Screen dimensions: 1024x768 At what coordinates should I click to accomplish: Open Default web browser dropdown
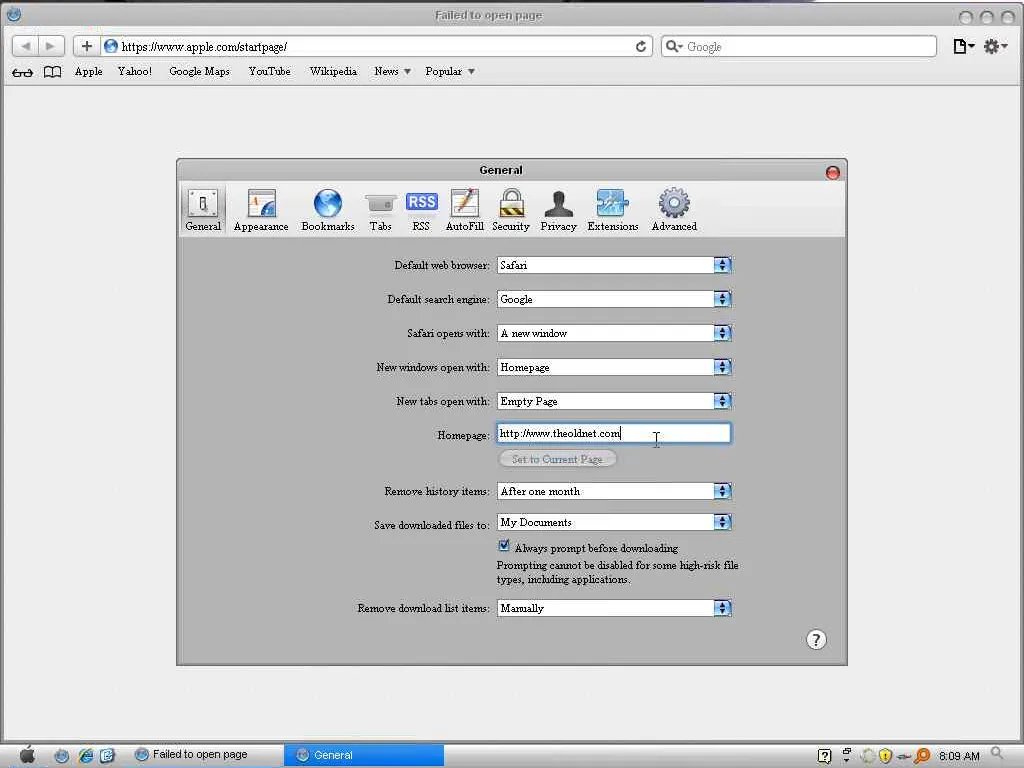pyautogui.click(x=614, y=265)
